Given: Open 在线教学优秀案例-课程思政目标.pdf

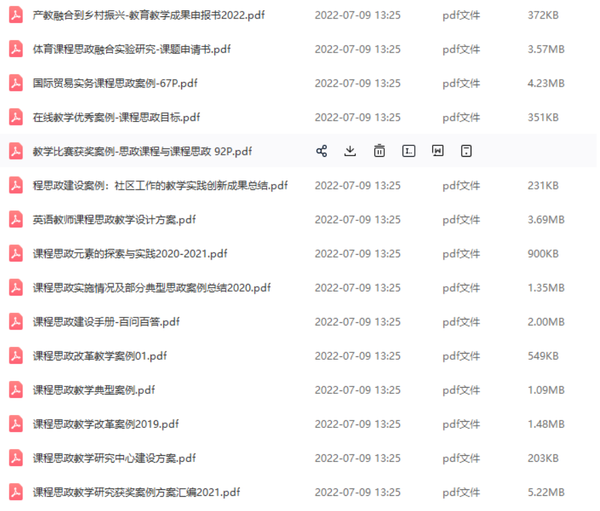Looking at the screenshot, I should pos(116,117).
